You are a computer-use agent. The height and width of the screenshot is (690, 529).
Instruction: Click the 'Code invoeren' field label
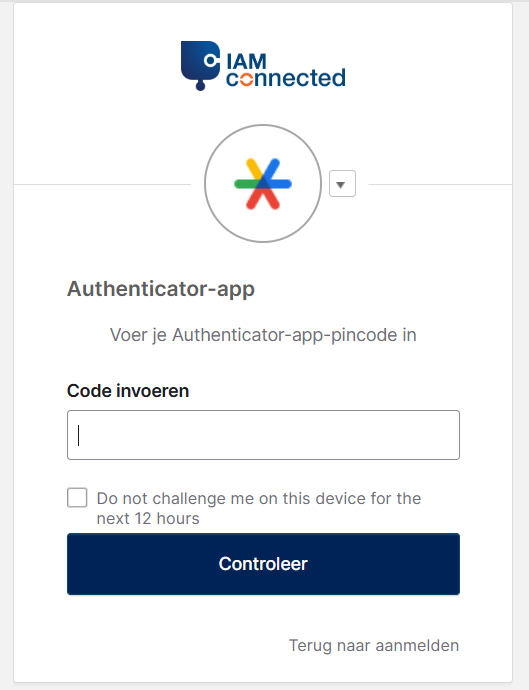click(128, 391)
